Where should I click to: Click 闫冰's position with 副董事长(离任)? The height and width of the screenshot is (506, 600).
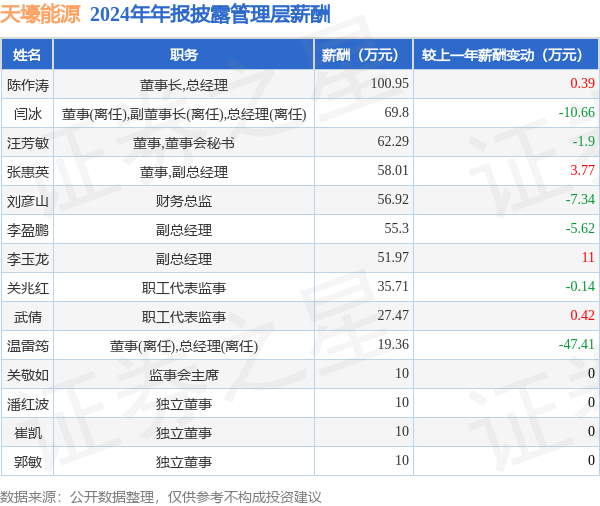[184, 114]
